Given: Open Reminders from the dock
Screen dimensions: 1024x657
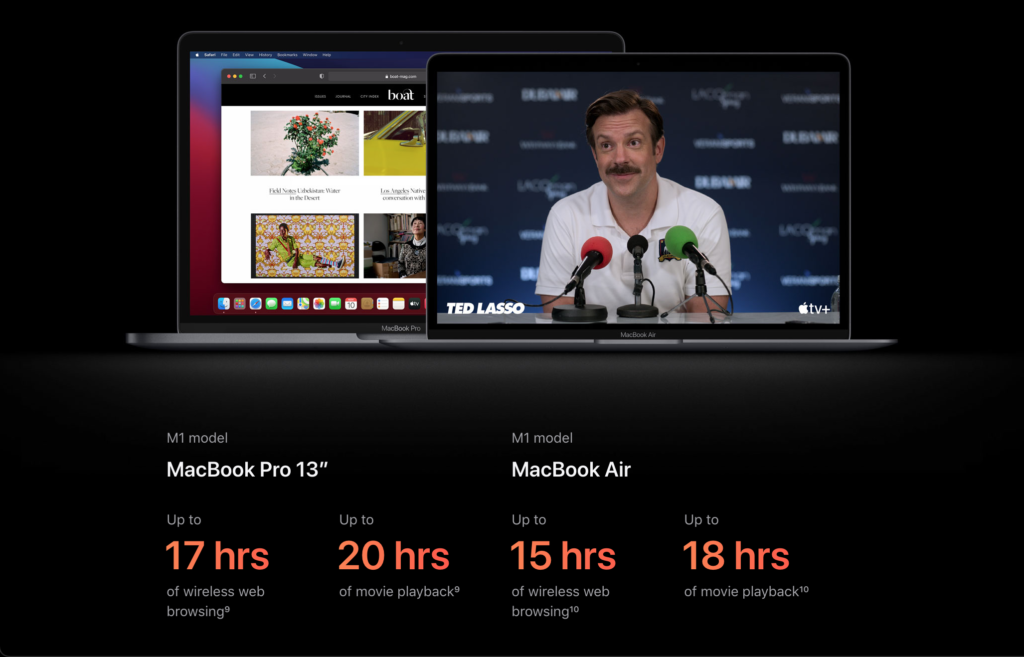Looking at the screenshot, I should coord(383,304).
